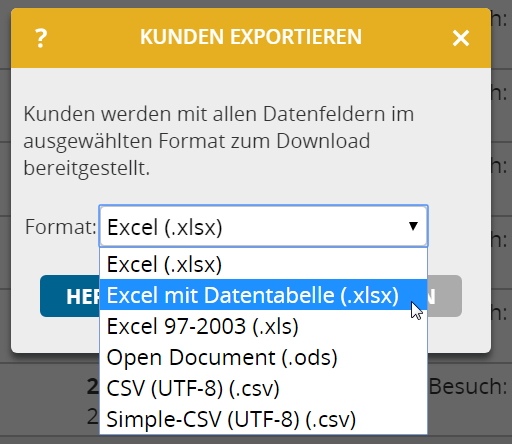Click the description paragraph about Datenfeldern
The width and height of the screenshot is (512, 444).
click(x=219, y=141)
